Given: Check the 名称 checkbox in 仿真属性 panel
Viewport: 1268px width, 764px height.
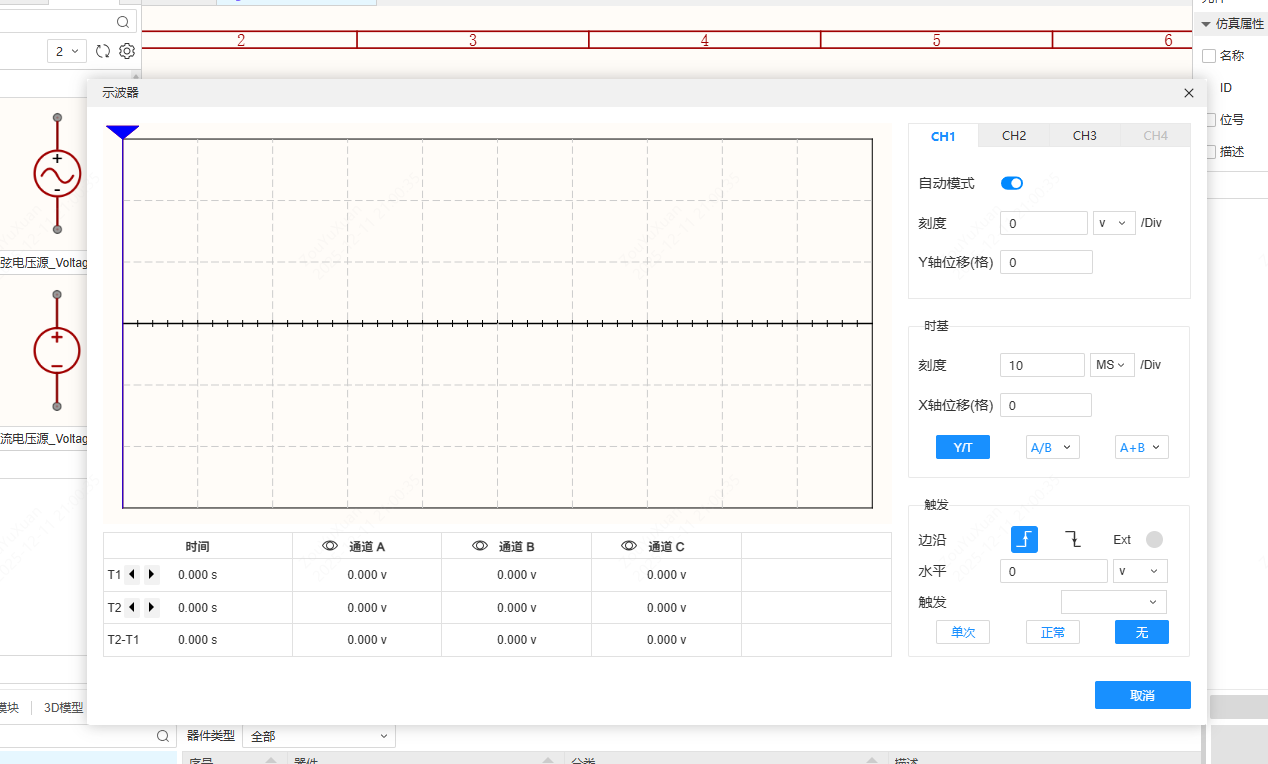Looking at the screenshot, I should coord(1207,55).
